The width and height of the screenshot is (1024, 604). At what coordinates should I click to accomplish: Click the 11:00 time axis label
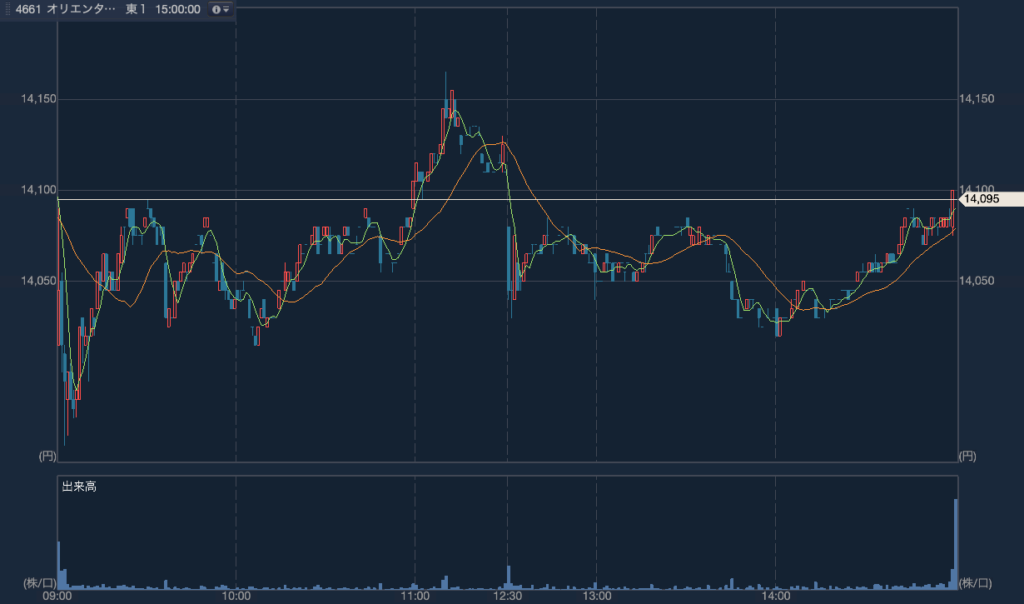coord(415,596)
